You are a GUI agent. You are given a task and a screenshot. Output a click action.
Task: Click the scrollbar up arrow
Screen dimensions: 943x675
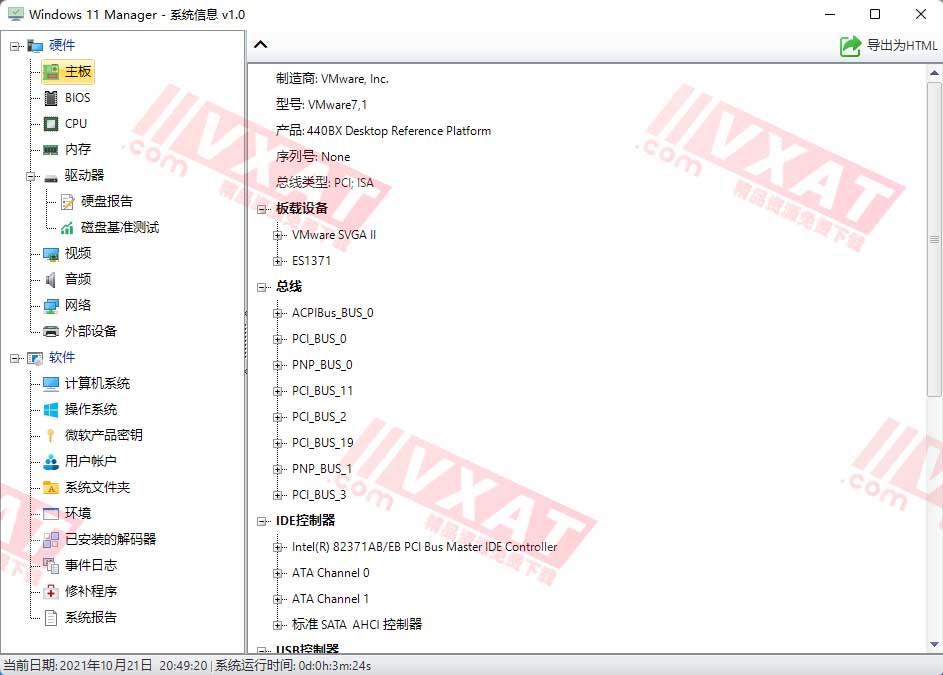click(x=934, y=73)
